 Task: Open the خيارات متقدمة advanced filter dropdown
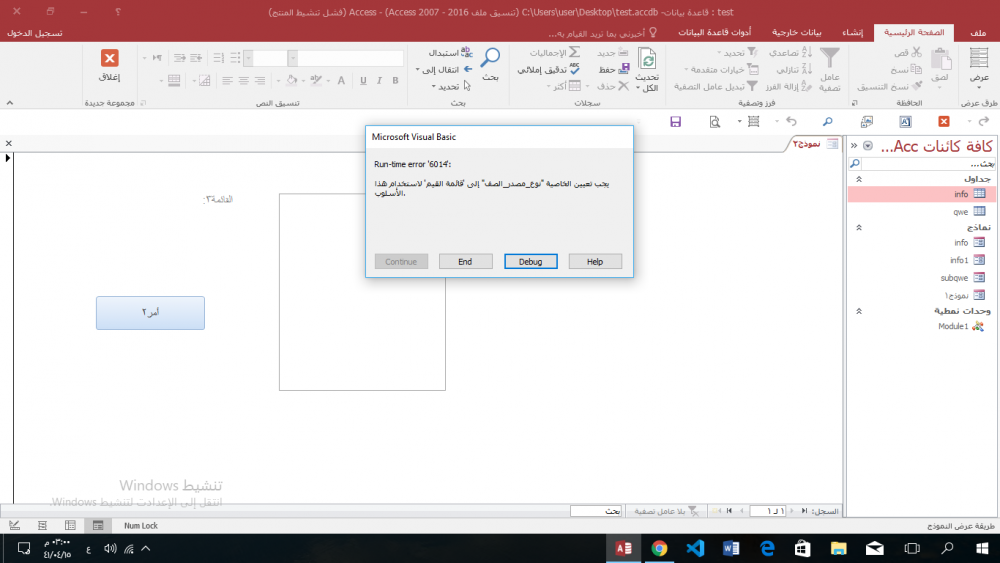coord(721,69)
